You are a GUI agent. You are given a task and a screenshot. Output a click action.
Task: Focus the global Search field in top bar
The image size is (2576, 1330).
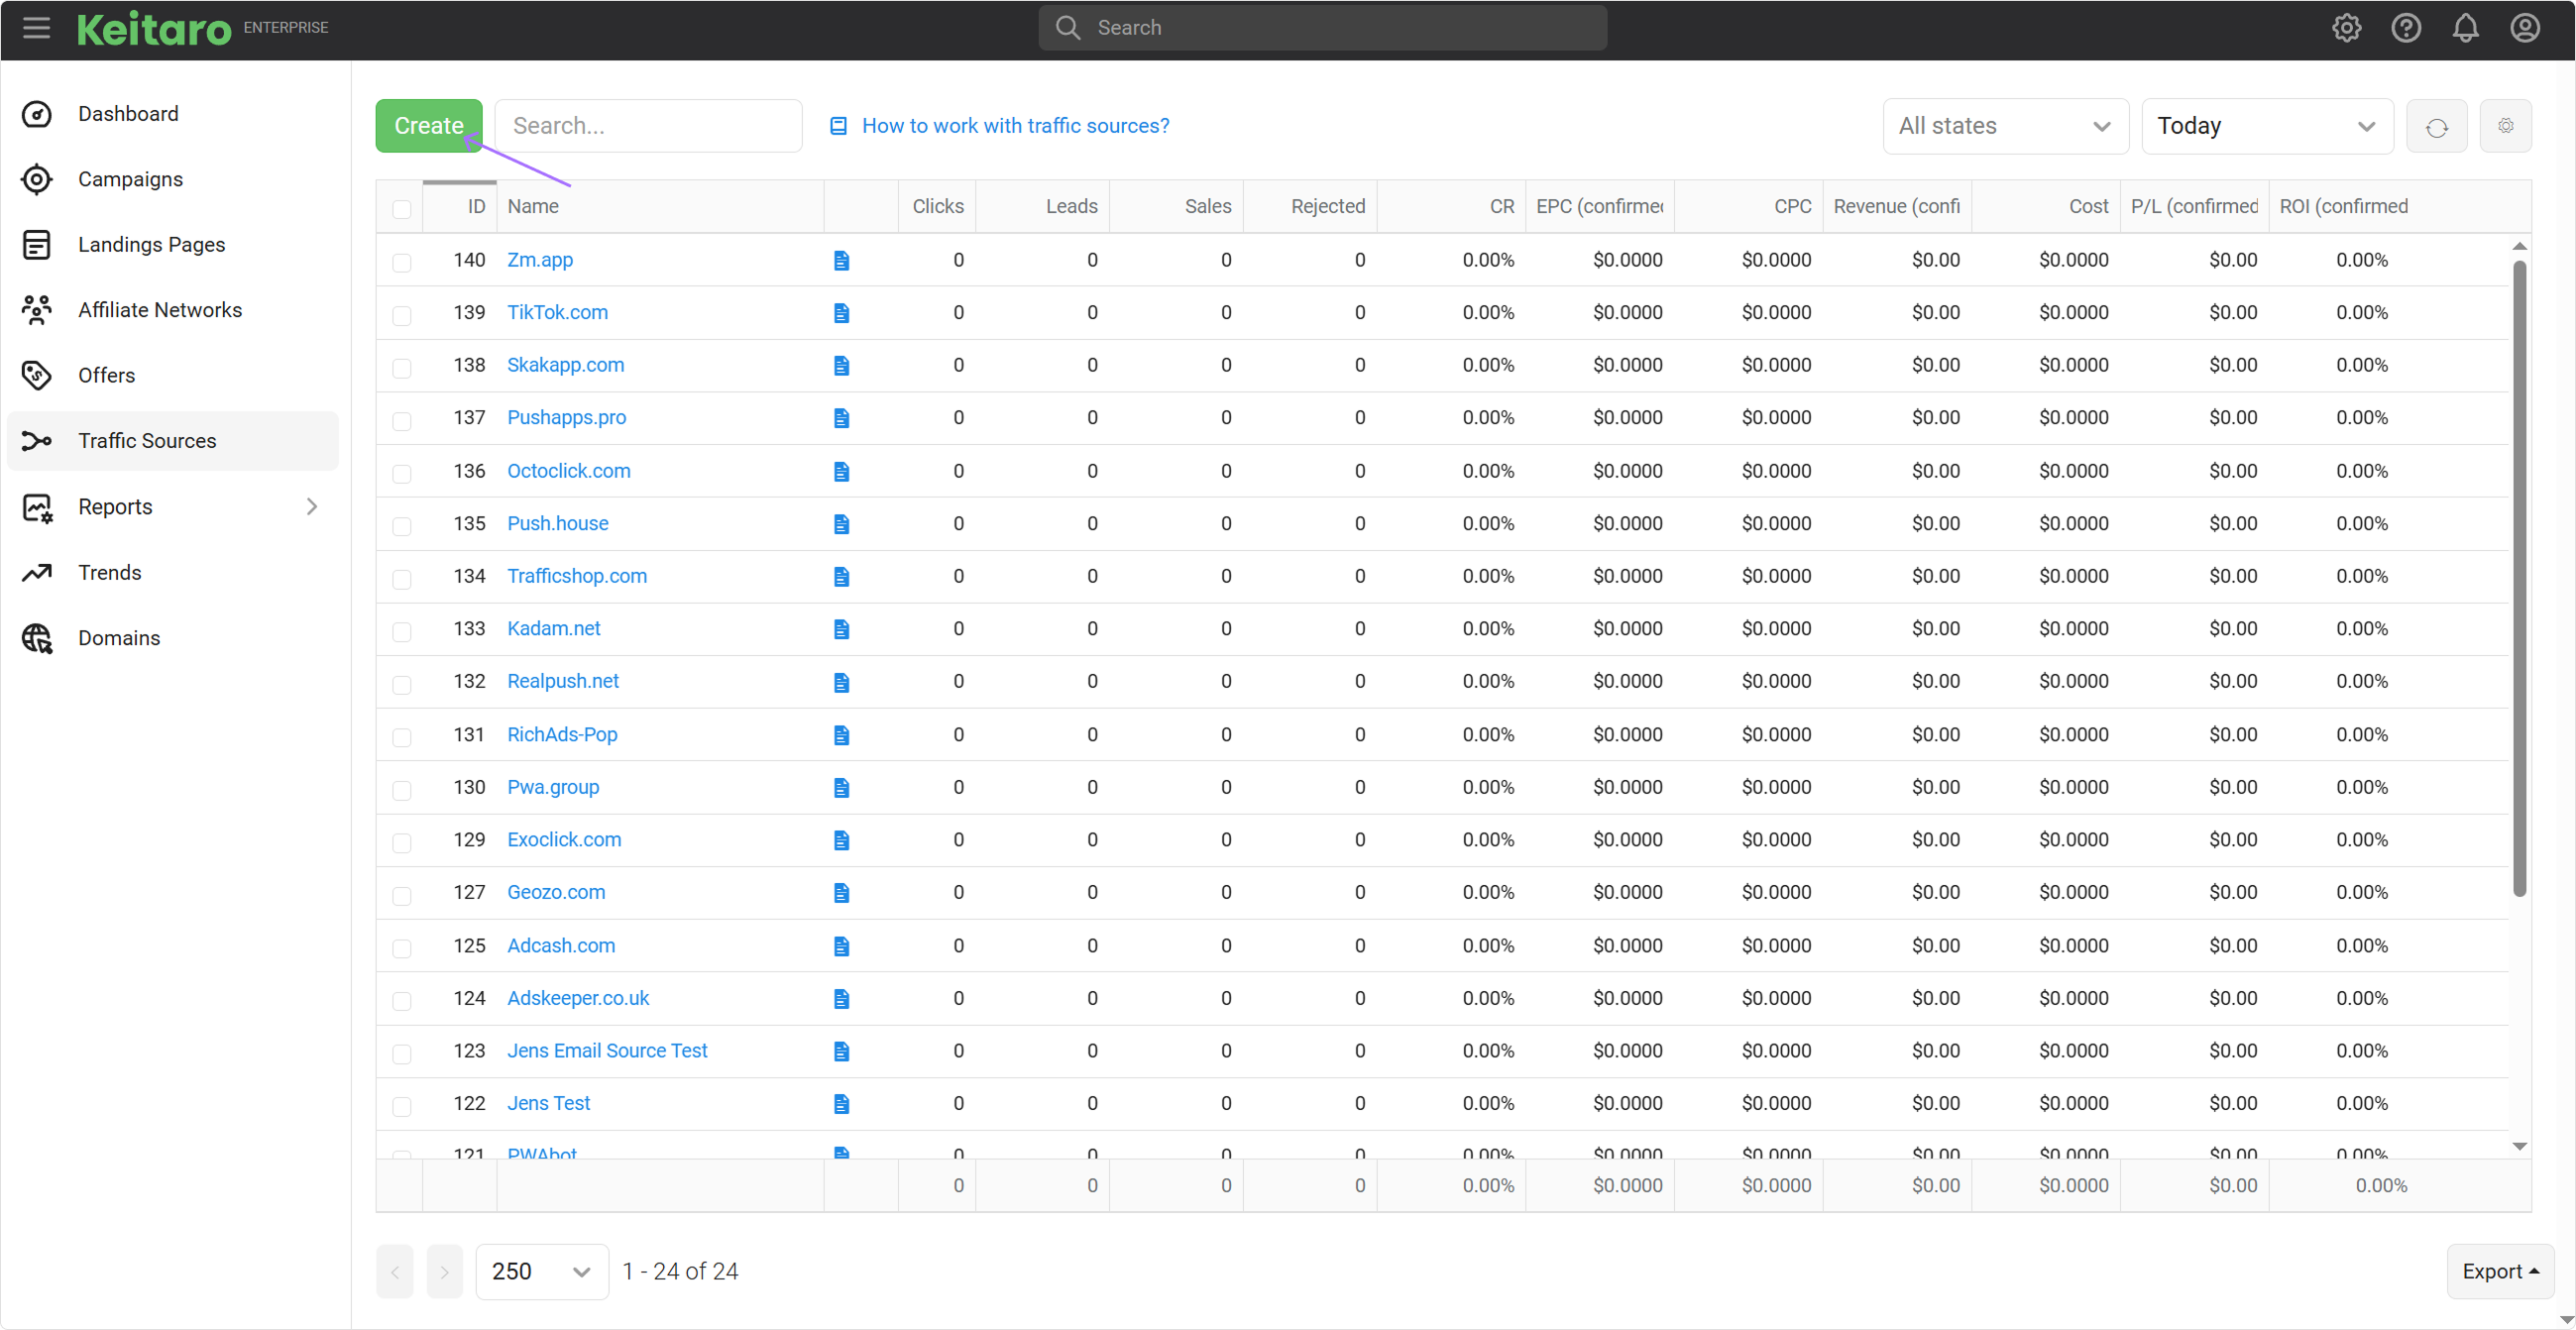[x=1322, y=27]
